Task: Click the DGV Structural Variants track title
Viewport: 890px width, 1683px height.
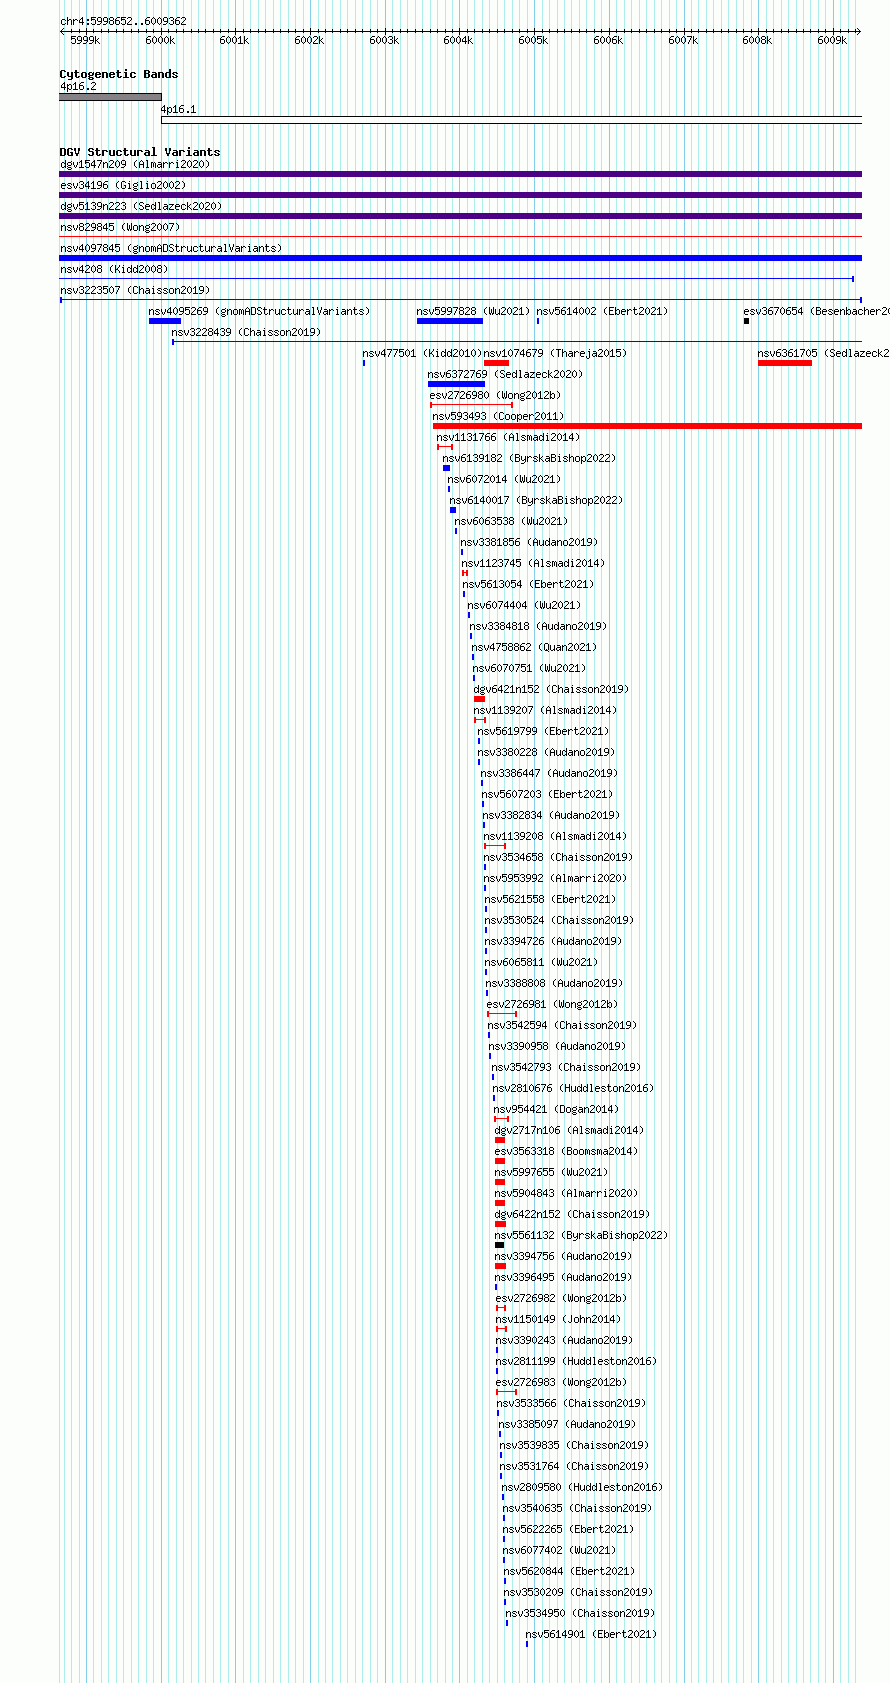Action: coord(140,152)
